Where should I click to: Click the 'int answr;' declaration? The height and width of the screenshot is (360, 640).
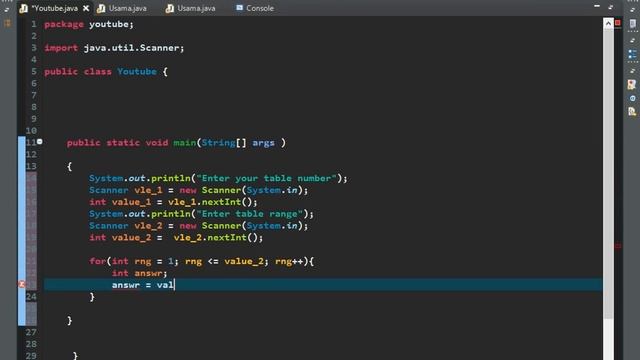click(x=139, y=273)
